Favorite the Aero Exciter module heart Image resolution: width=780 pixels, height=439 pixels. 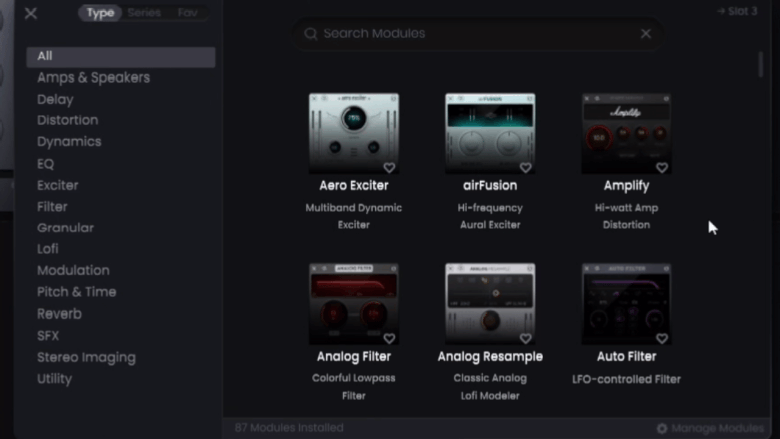pyautogui.click(x=389, y=168)
